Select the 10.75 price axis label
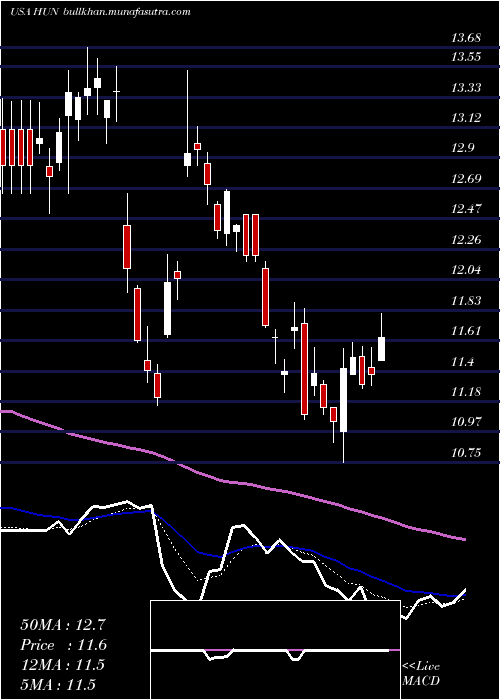 click(x=466, y=453)
